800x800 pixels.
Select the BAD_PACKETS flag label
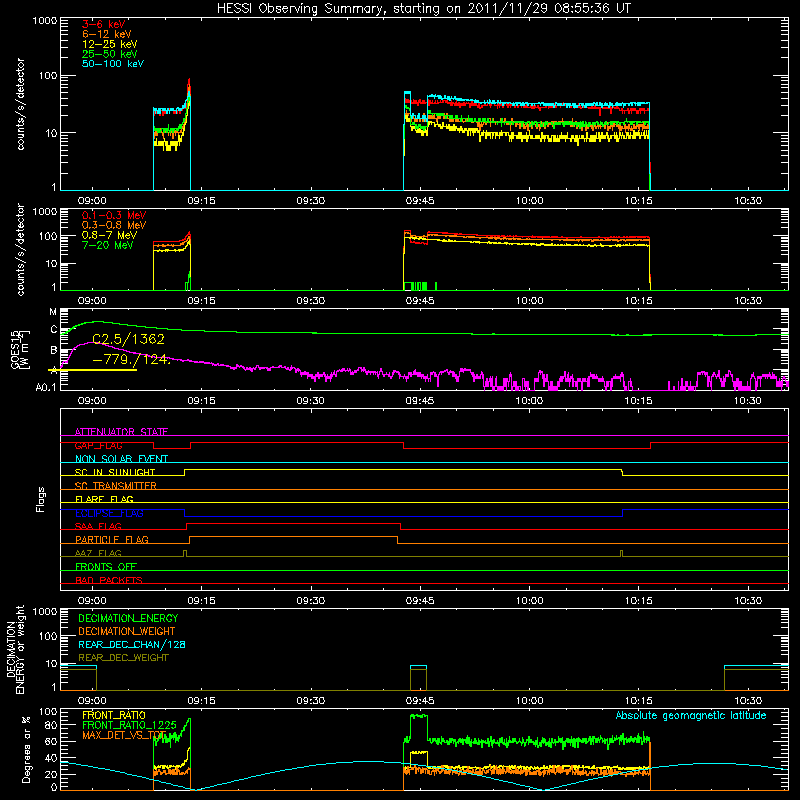[109, 580]
